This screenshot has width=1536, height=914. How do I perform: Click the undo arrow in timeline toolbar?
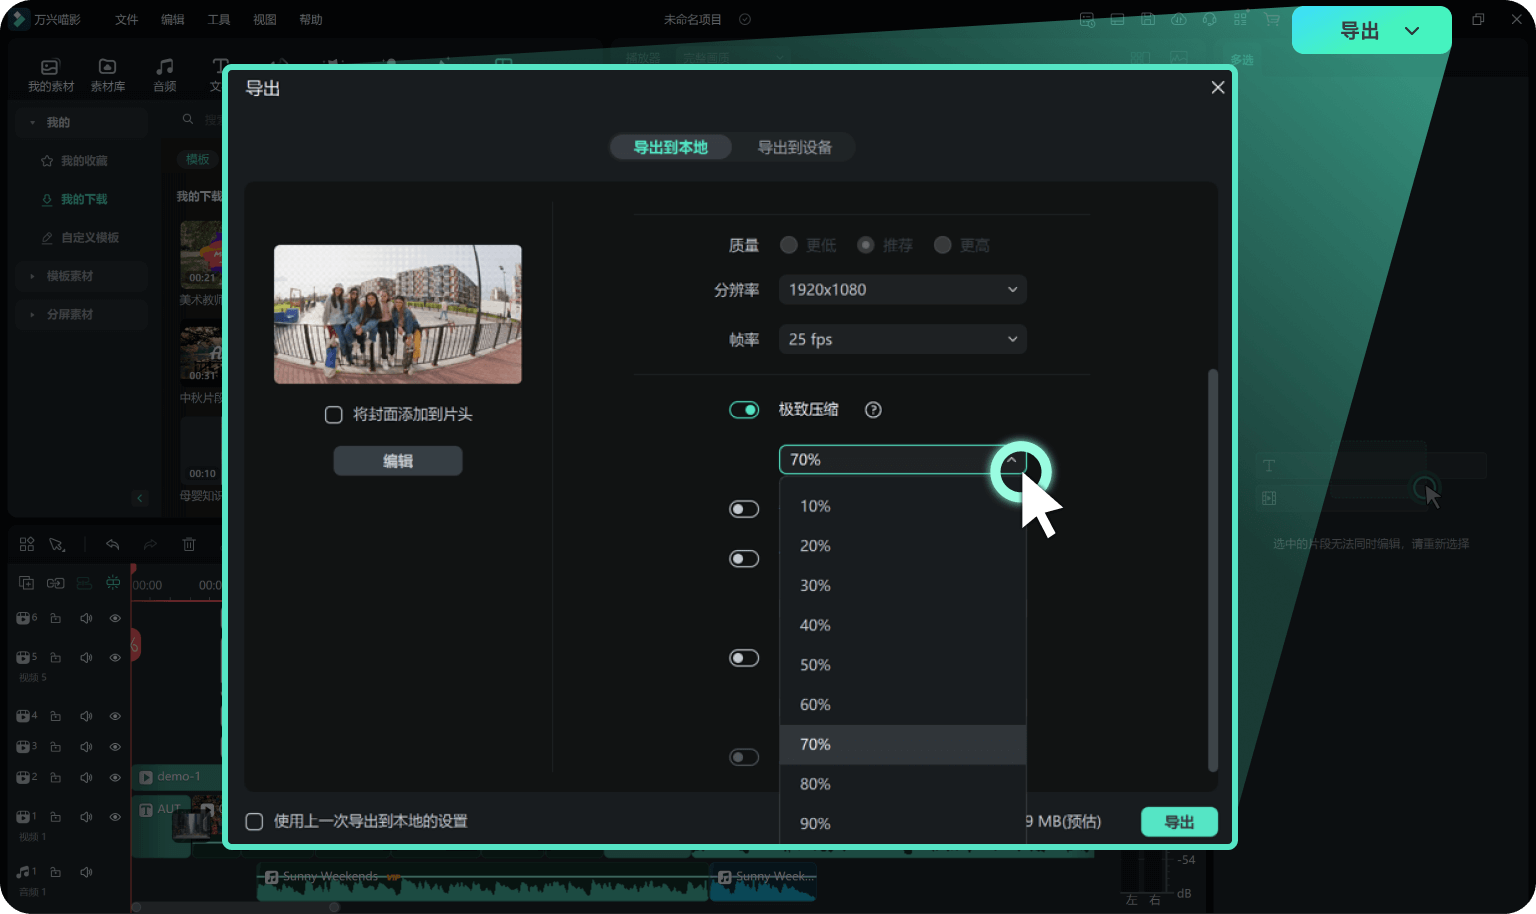click(x=113, y=545)
